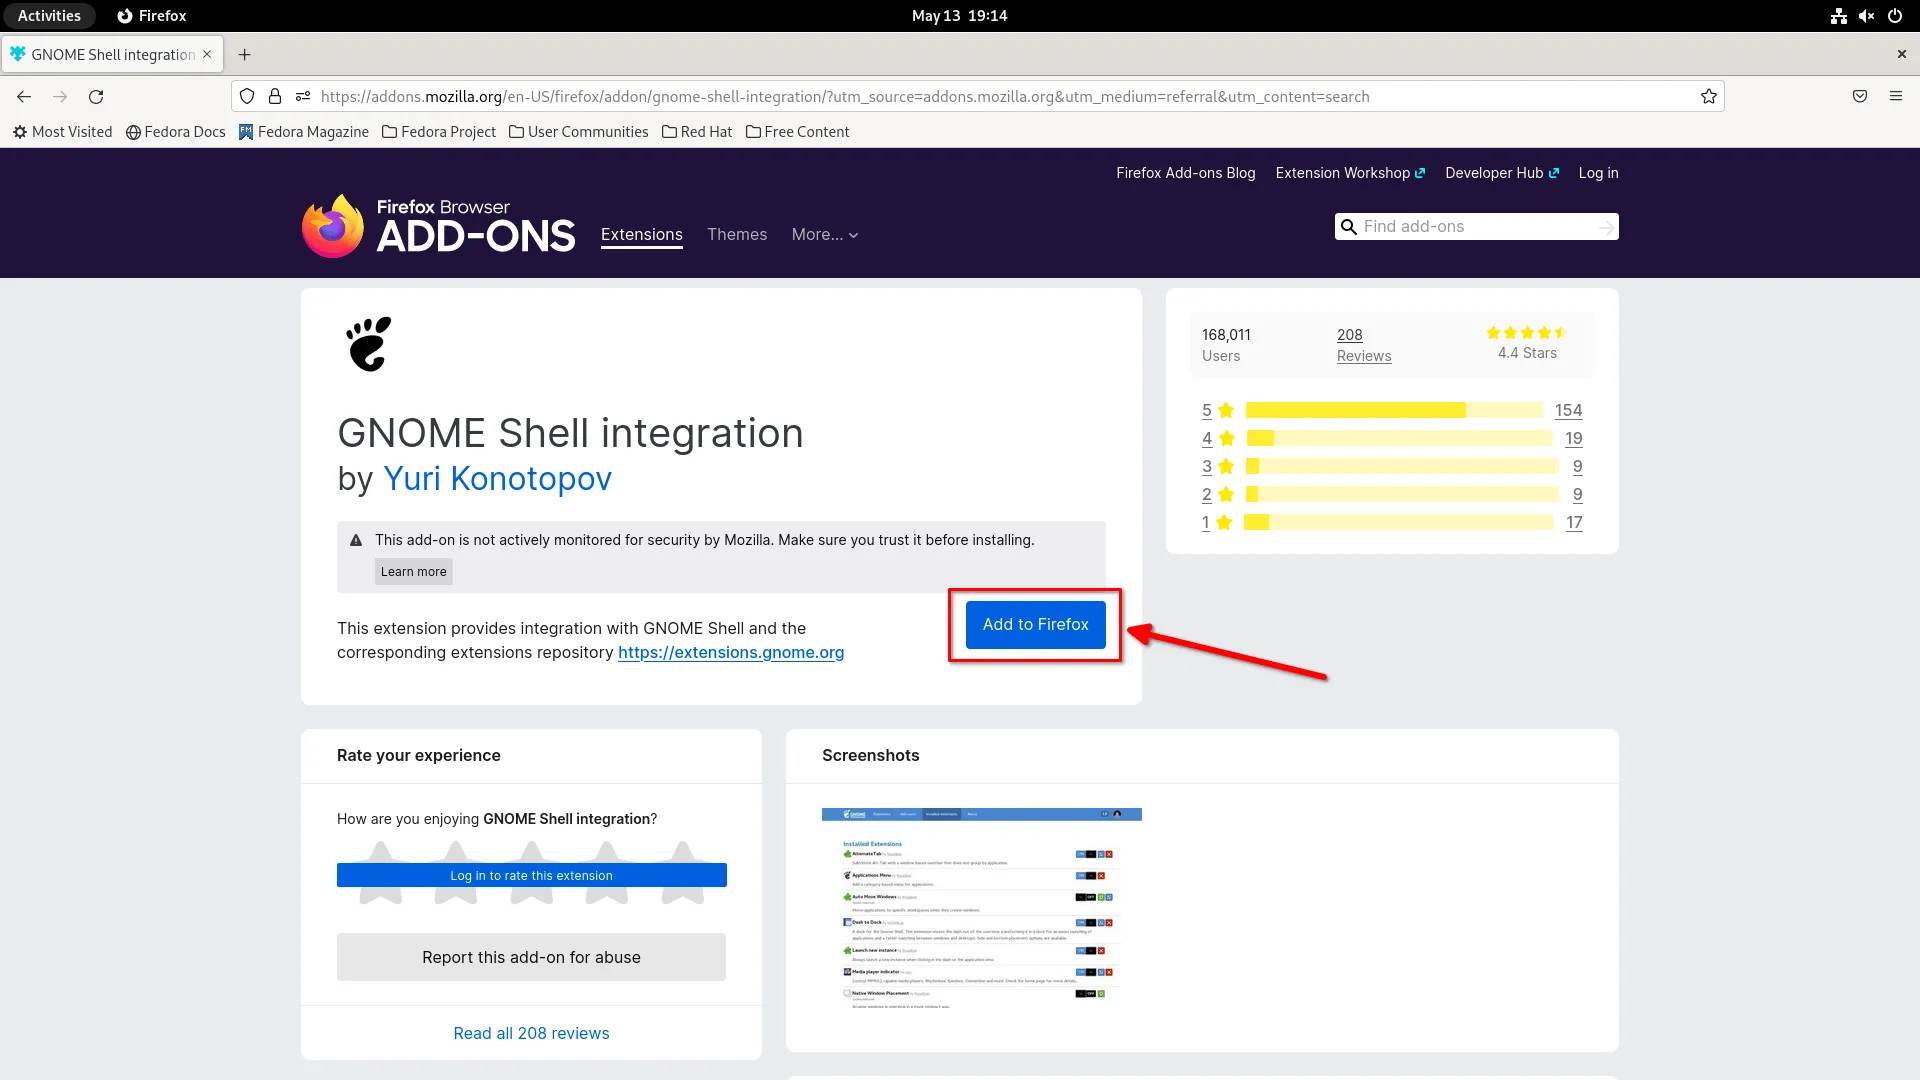The image size is (1920, 1080).
Task: Click Report this add-on for abuse
Action: (531, 957)
